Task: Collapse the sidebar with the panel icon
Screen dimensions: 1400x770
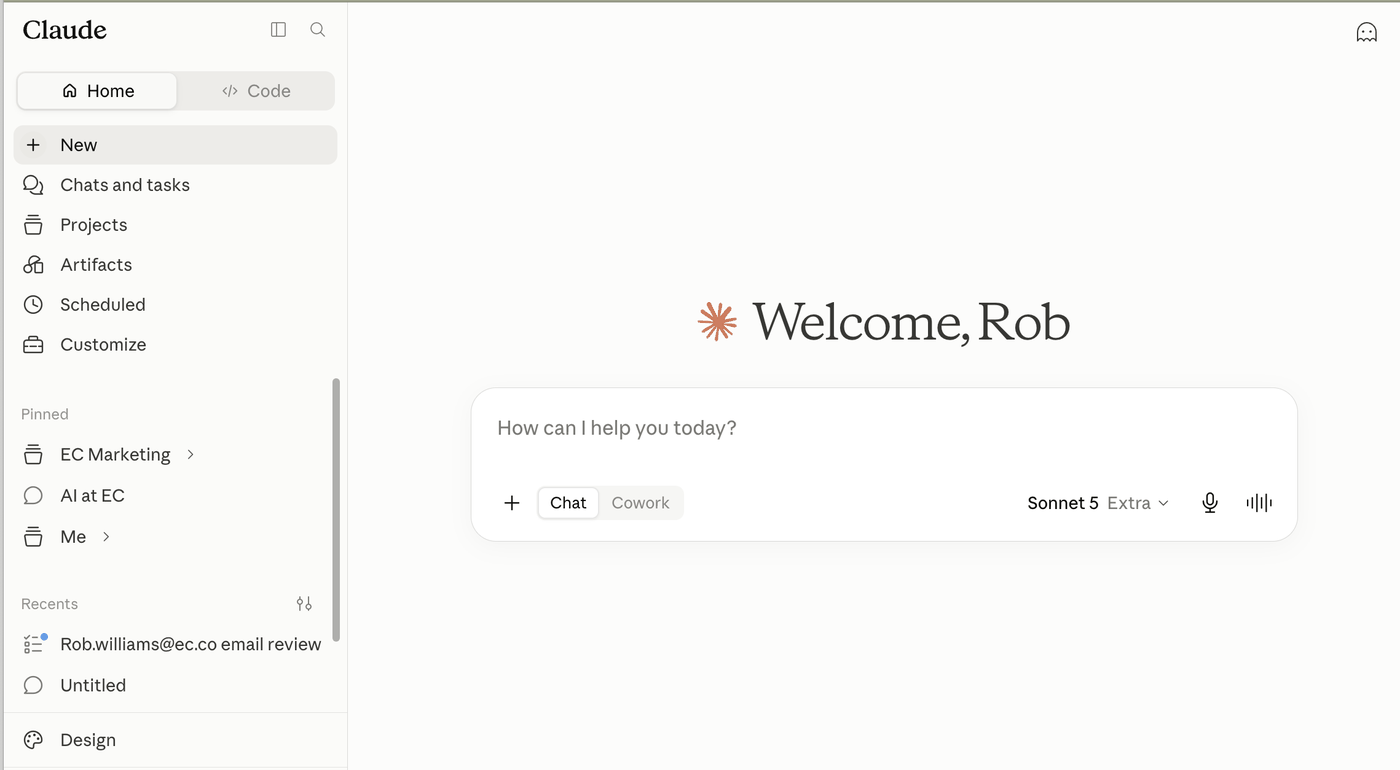Action: (278, 30)
